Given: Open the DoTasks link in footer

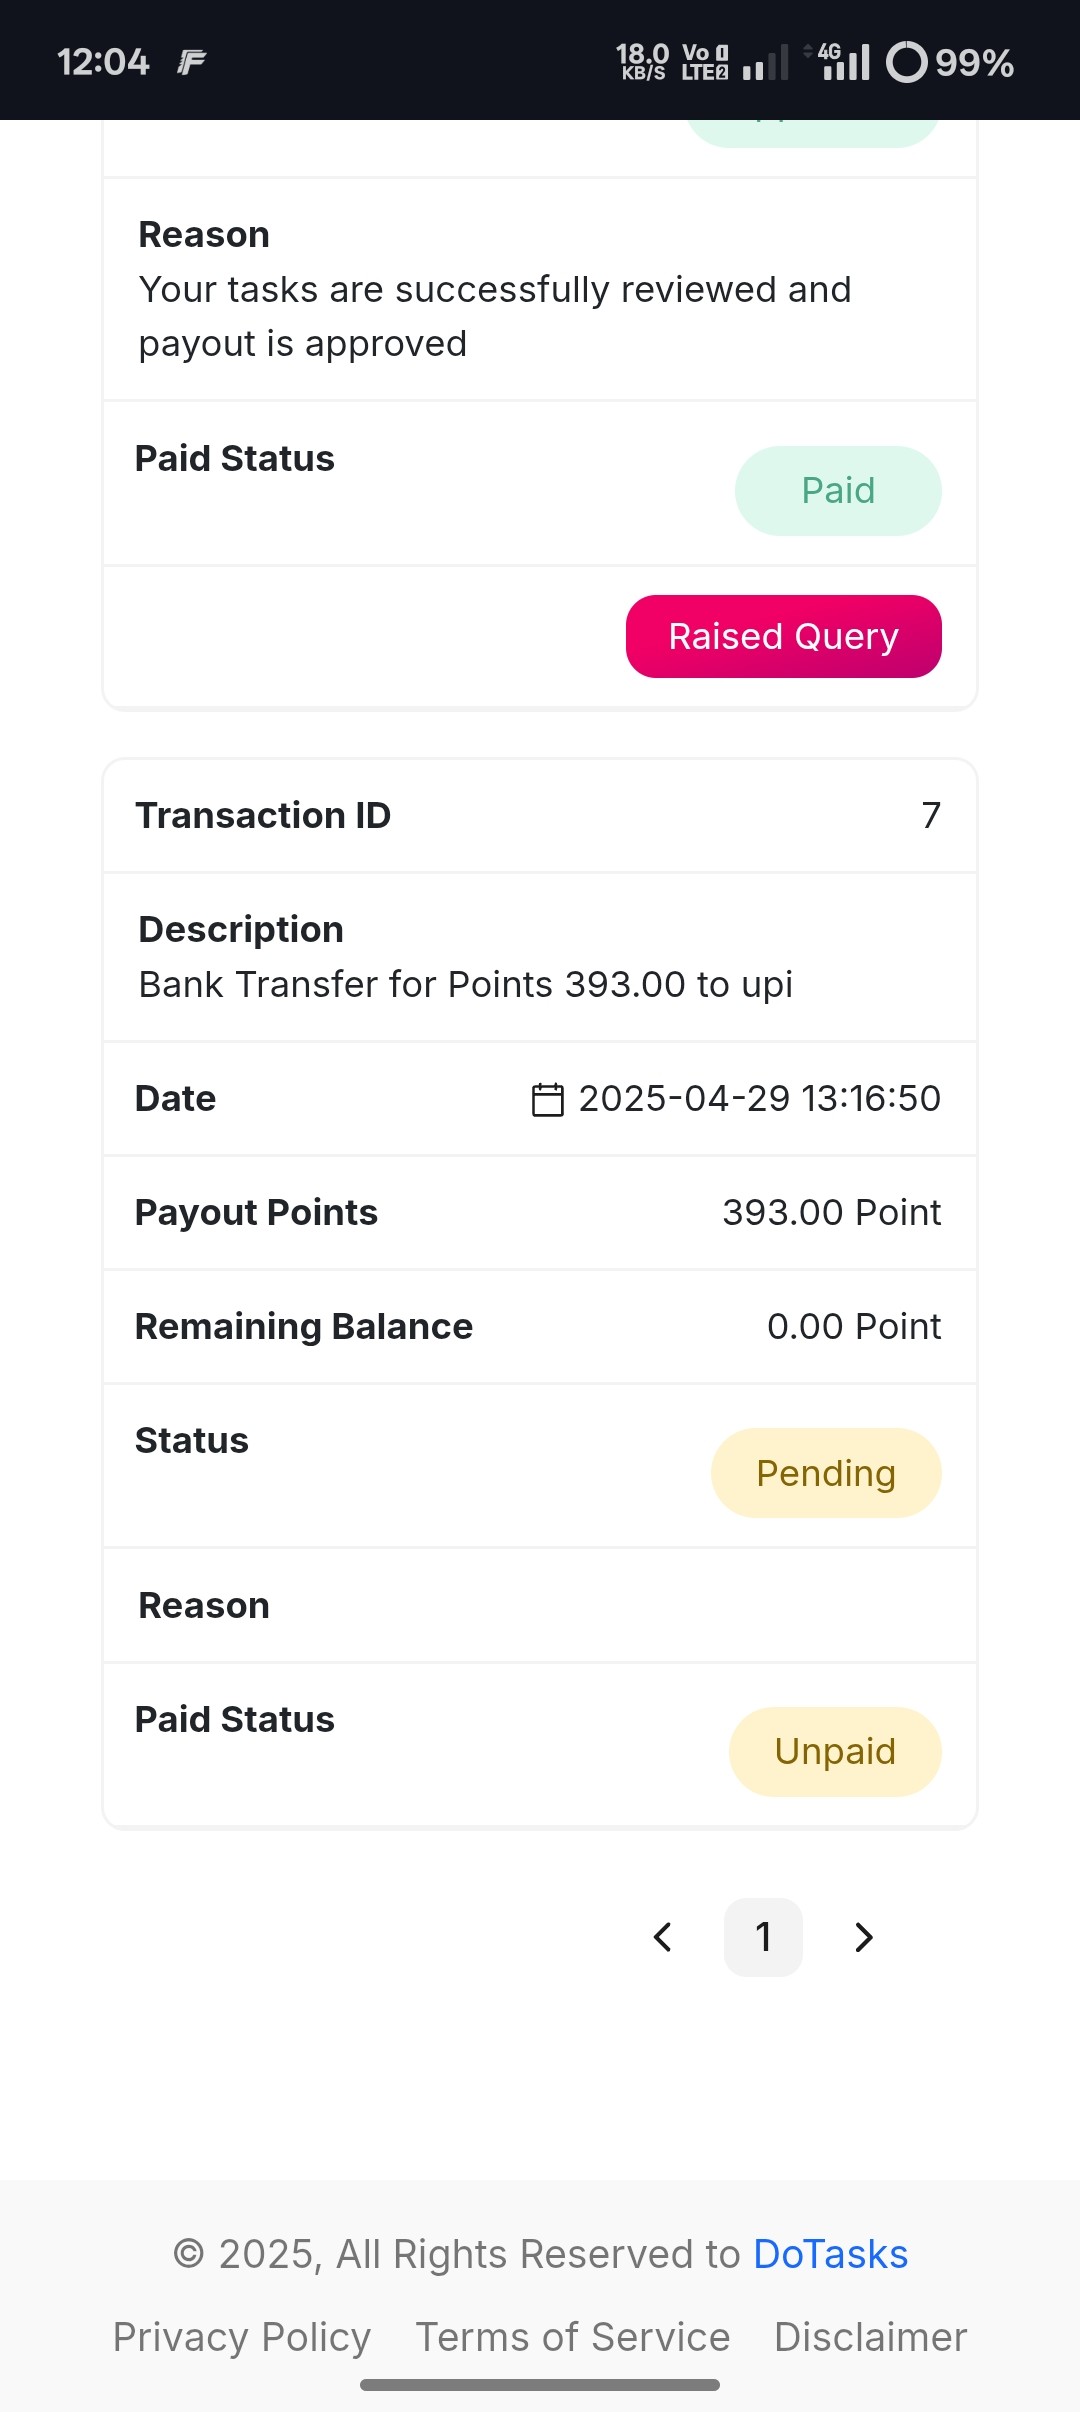Looking at the screenshot, I should pos(830,2255).
